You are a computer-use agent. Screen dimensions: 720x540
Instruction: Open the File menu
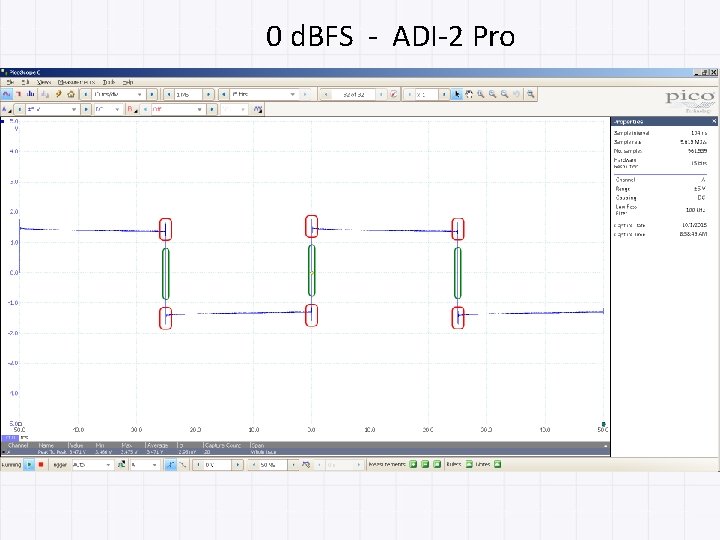click(x=10, y=82)
